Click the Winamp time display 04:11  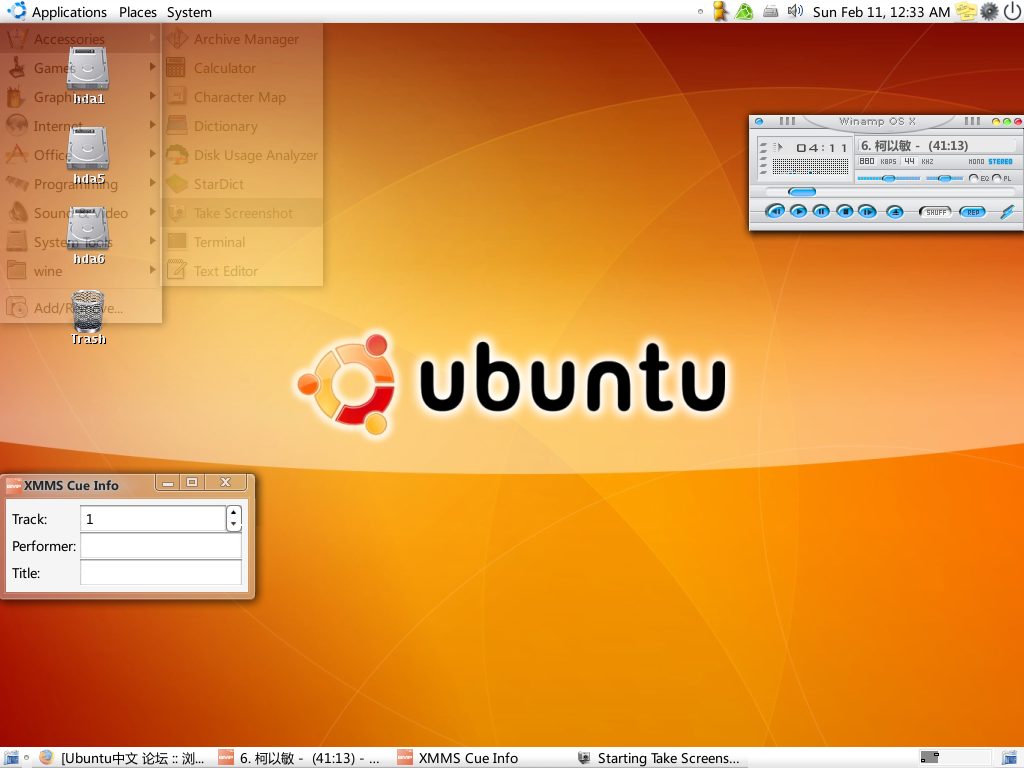click(822, 148)
